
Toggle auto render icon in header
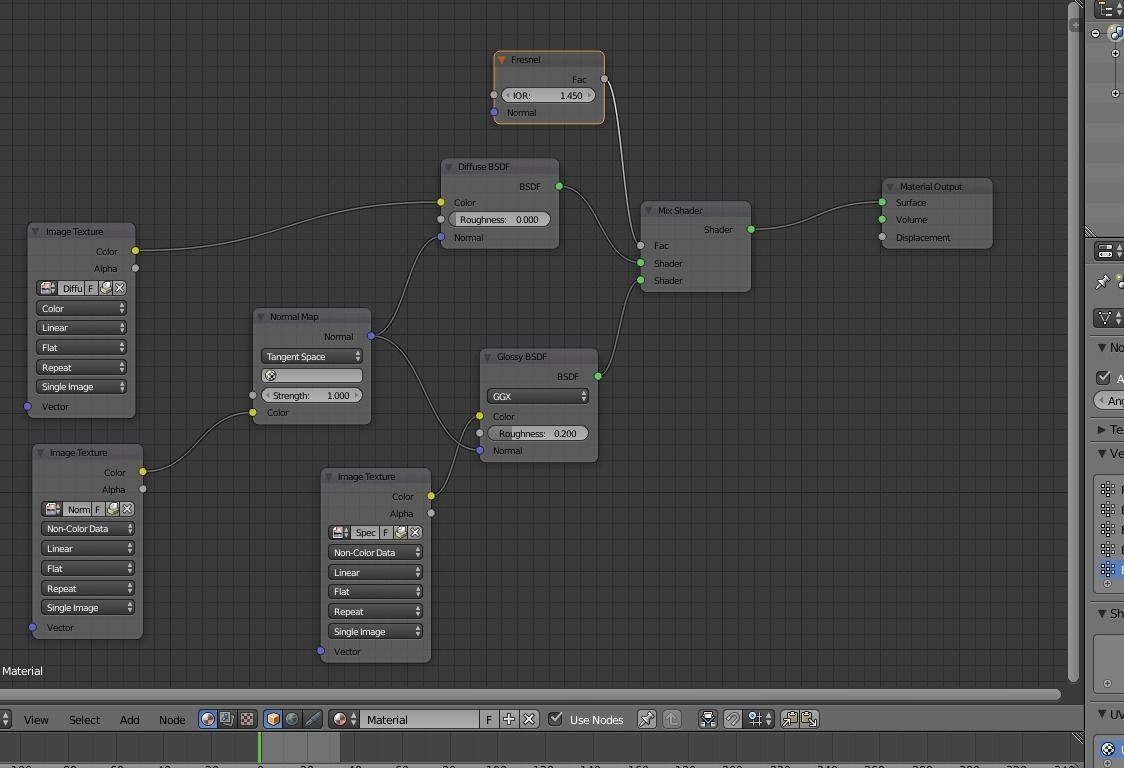[708, 719]
